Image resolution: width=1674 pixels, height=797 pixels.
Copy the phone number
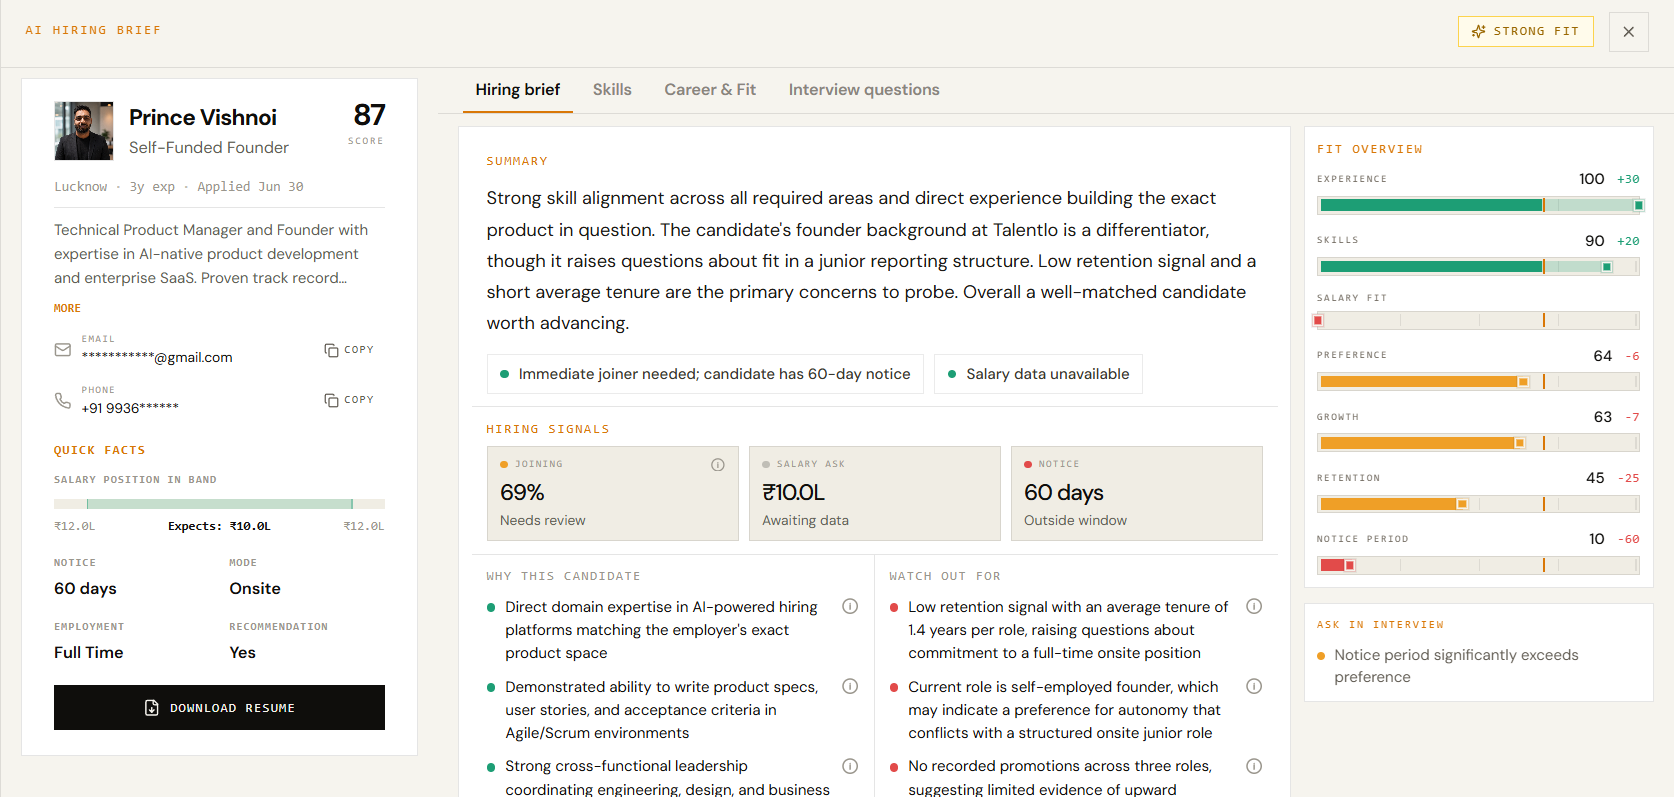[349, 400]
